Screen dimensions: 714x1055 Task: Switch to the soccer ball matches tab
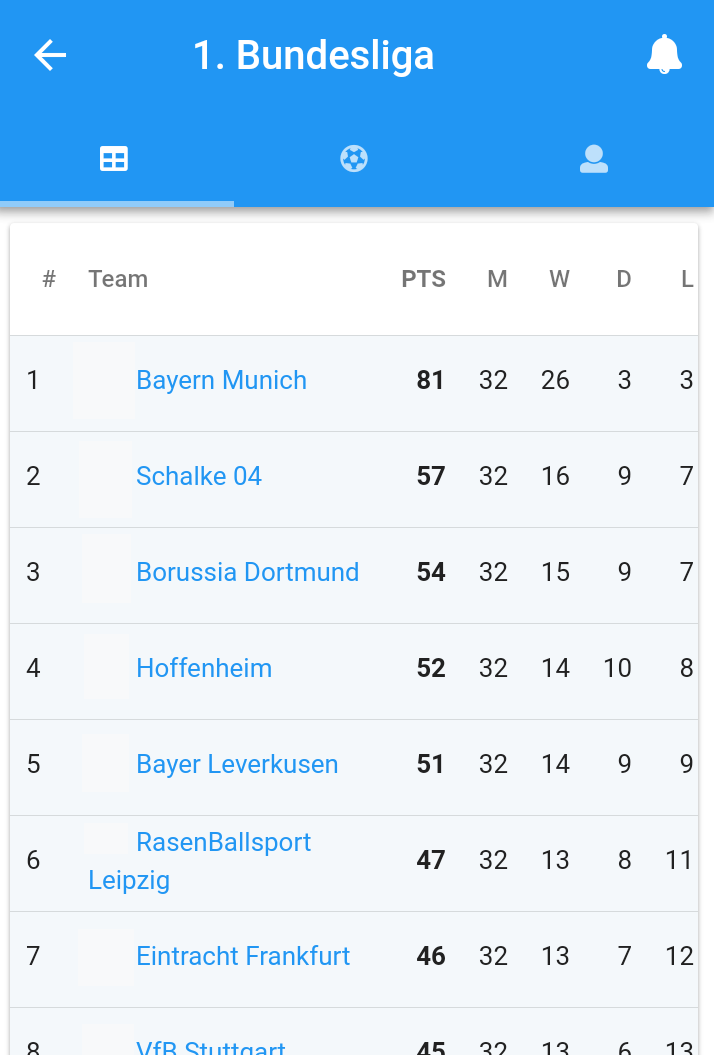354,159
